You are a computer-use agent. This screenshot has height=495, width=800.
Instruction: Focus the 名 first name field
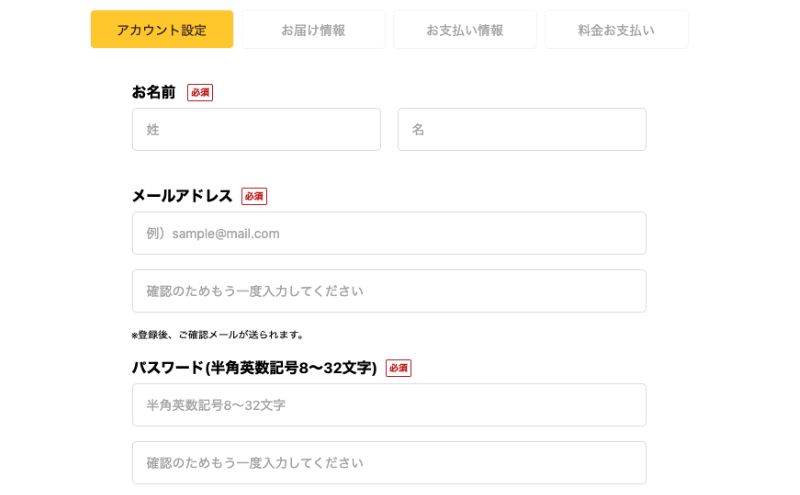tap(522, 130)
